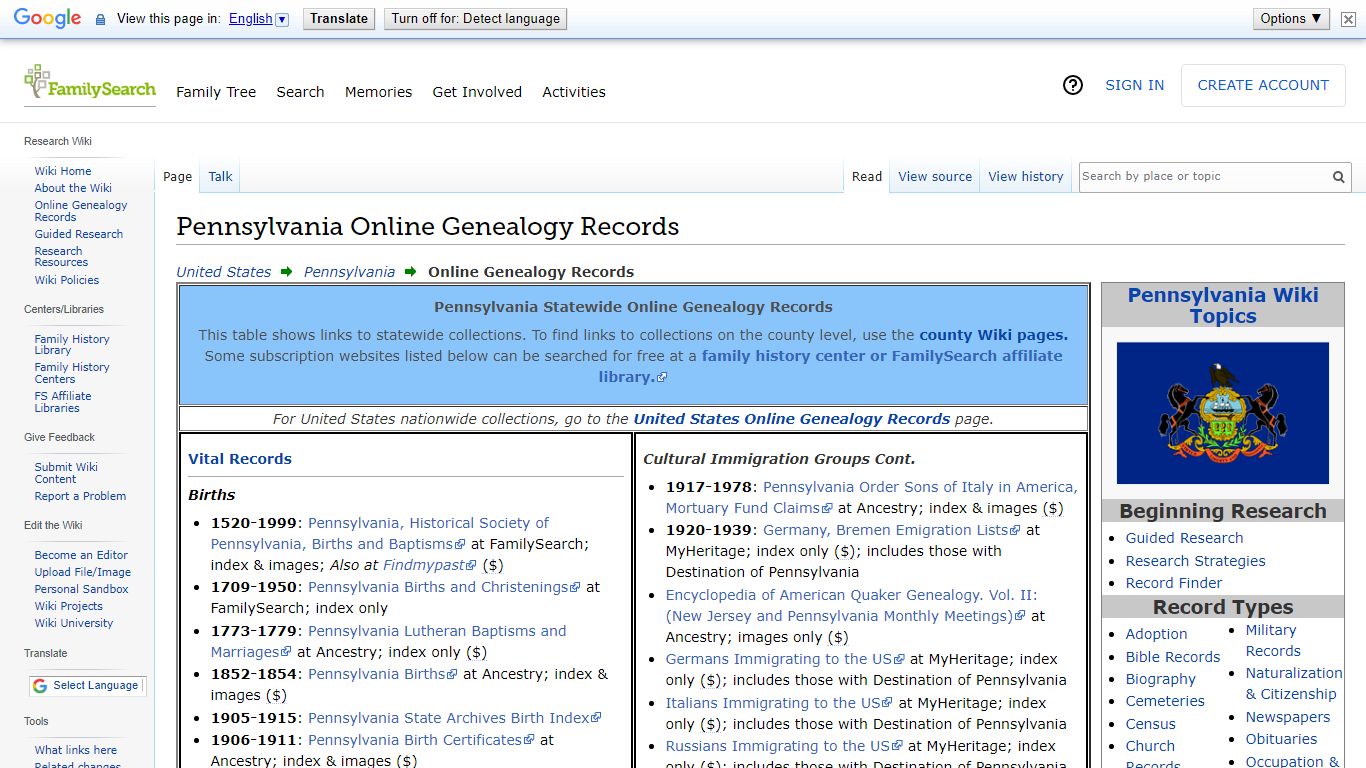The image size is (1366, 768).
Task: Click Upload File/Image link
Action: (83, 572)
